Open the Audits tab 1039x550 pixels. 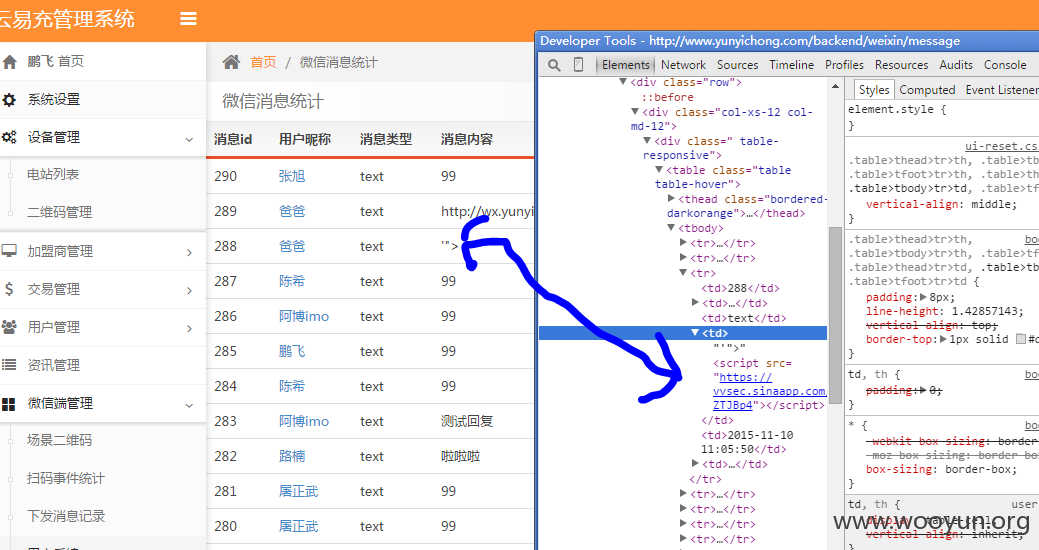point(956,64)
